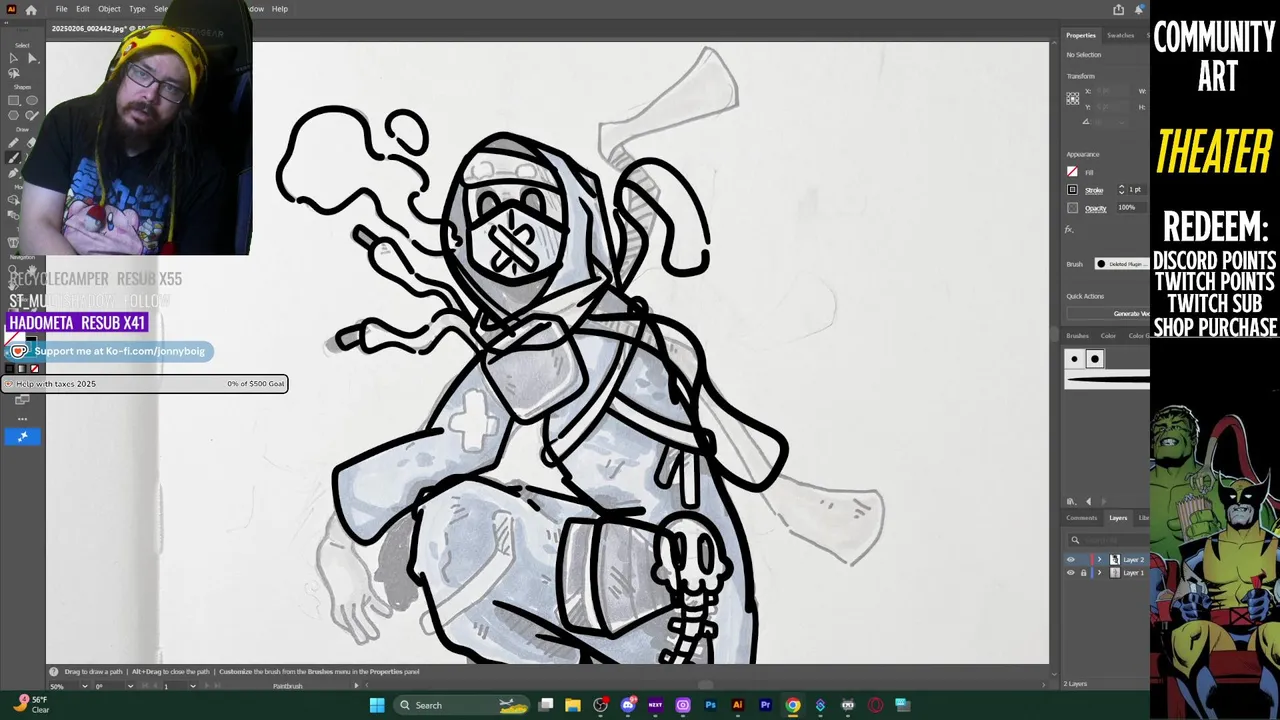The height and width of the screenshot is (720, 1280).
Task: Click the stroke weight stepper arrows
Action: click(x=1121, y=190)
